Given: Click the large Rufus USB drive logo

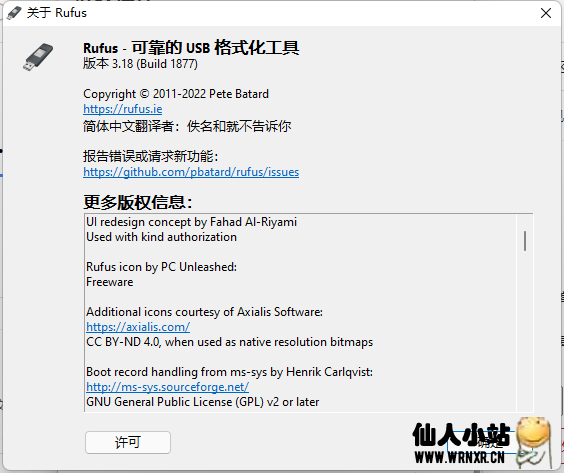Looking at the screenshot, I should point(38,57).
